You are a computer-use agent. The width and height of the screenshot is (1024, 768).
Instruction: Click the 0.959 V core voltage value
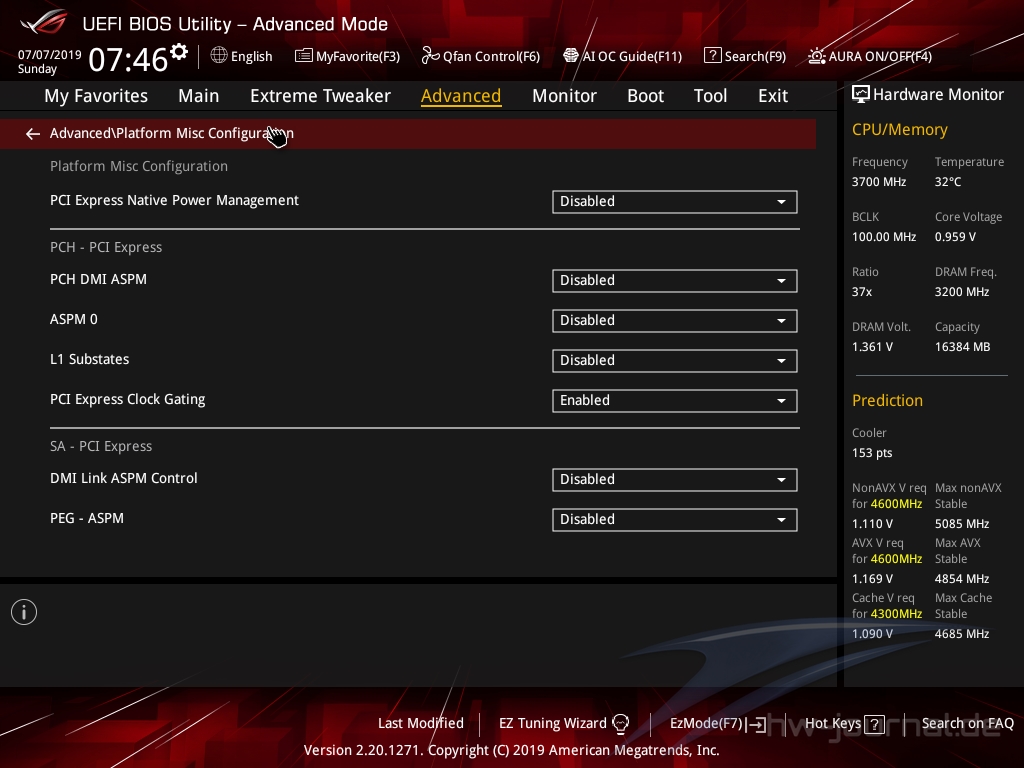point(955,236)
